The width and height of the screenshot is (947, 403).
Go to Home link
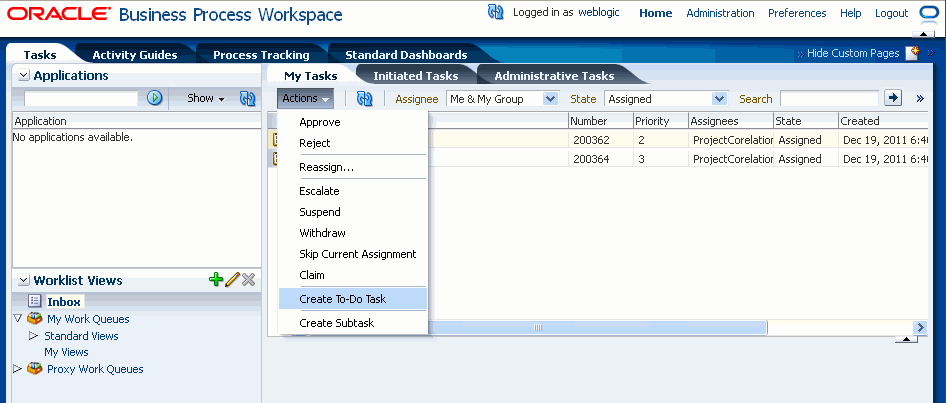point(655,13)
